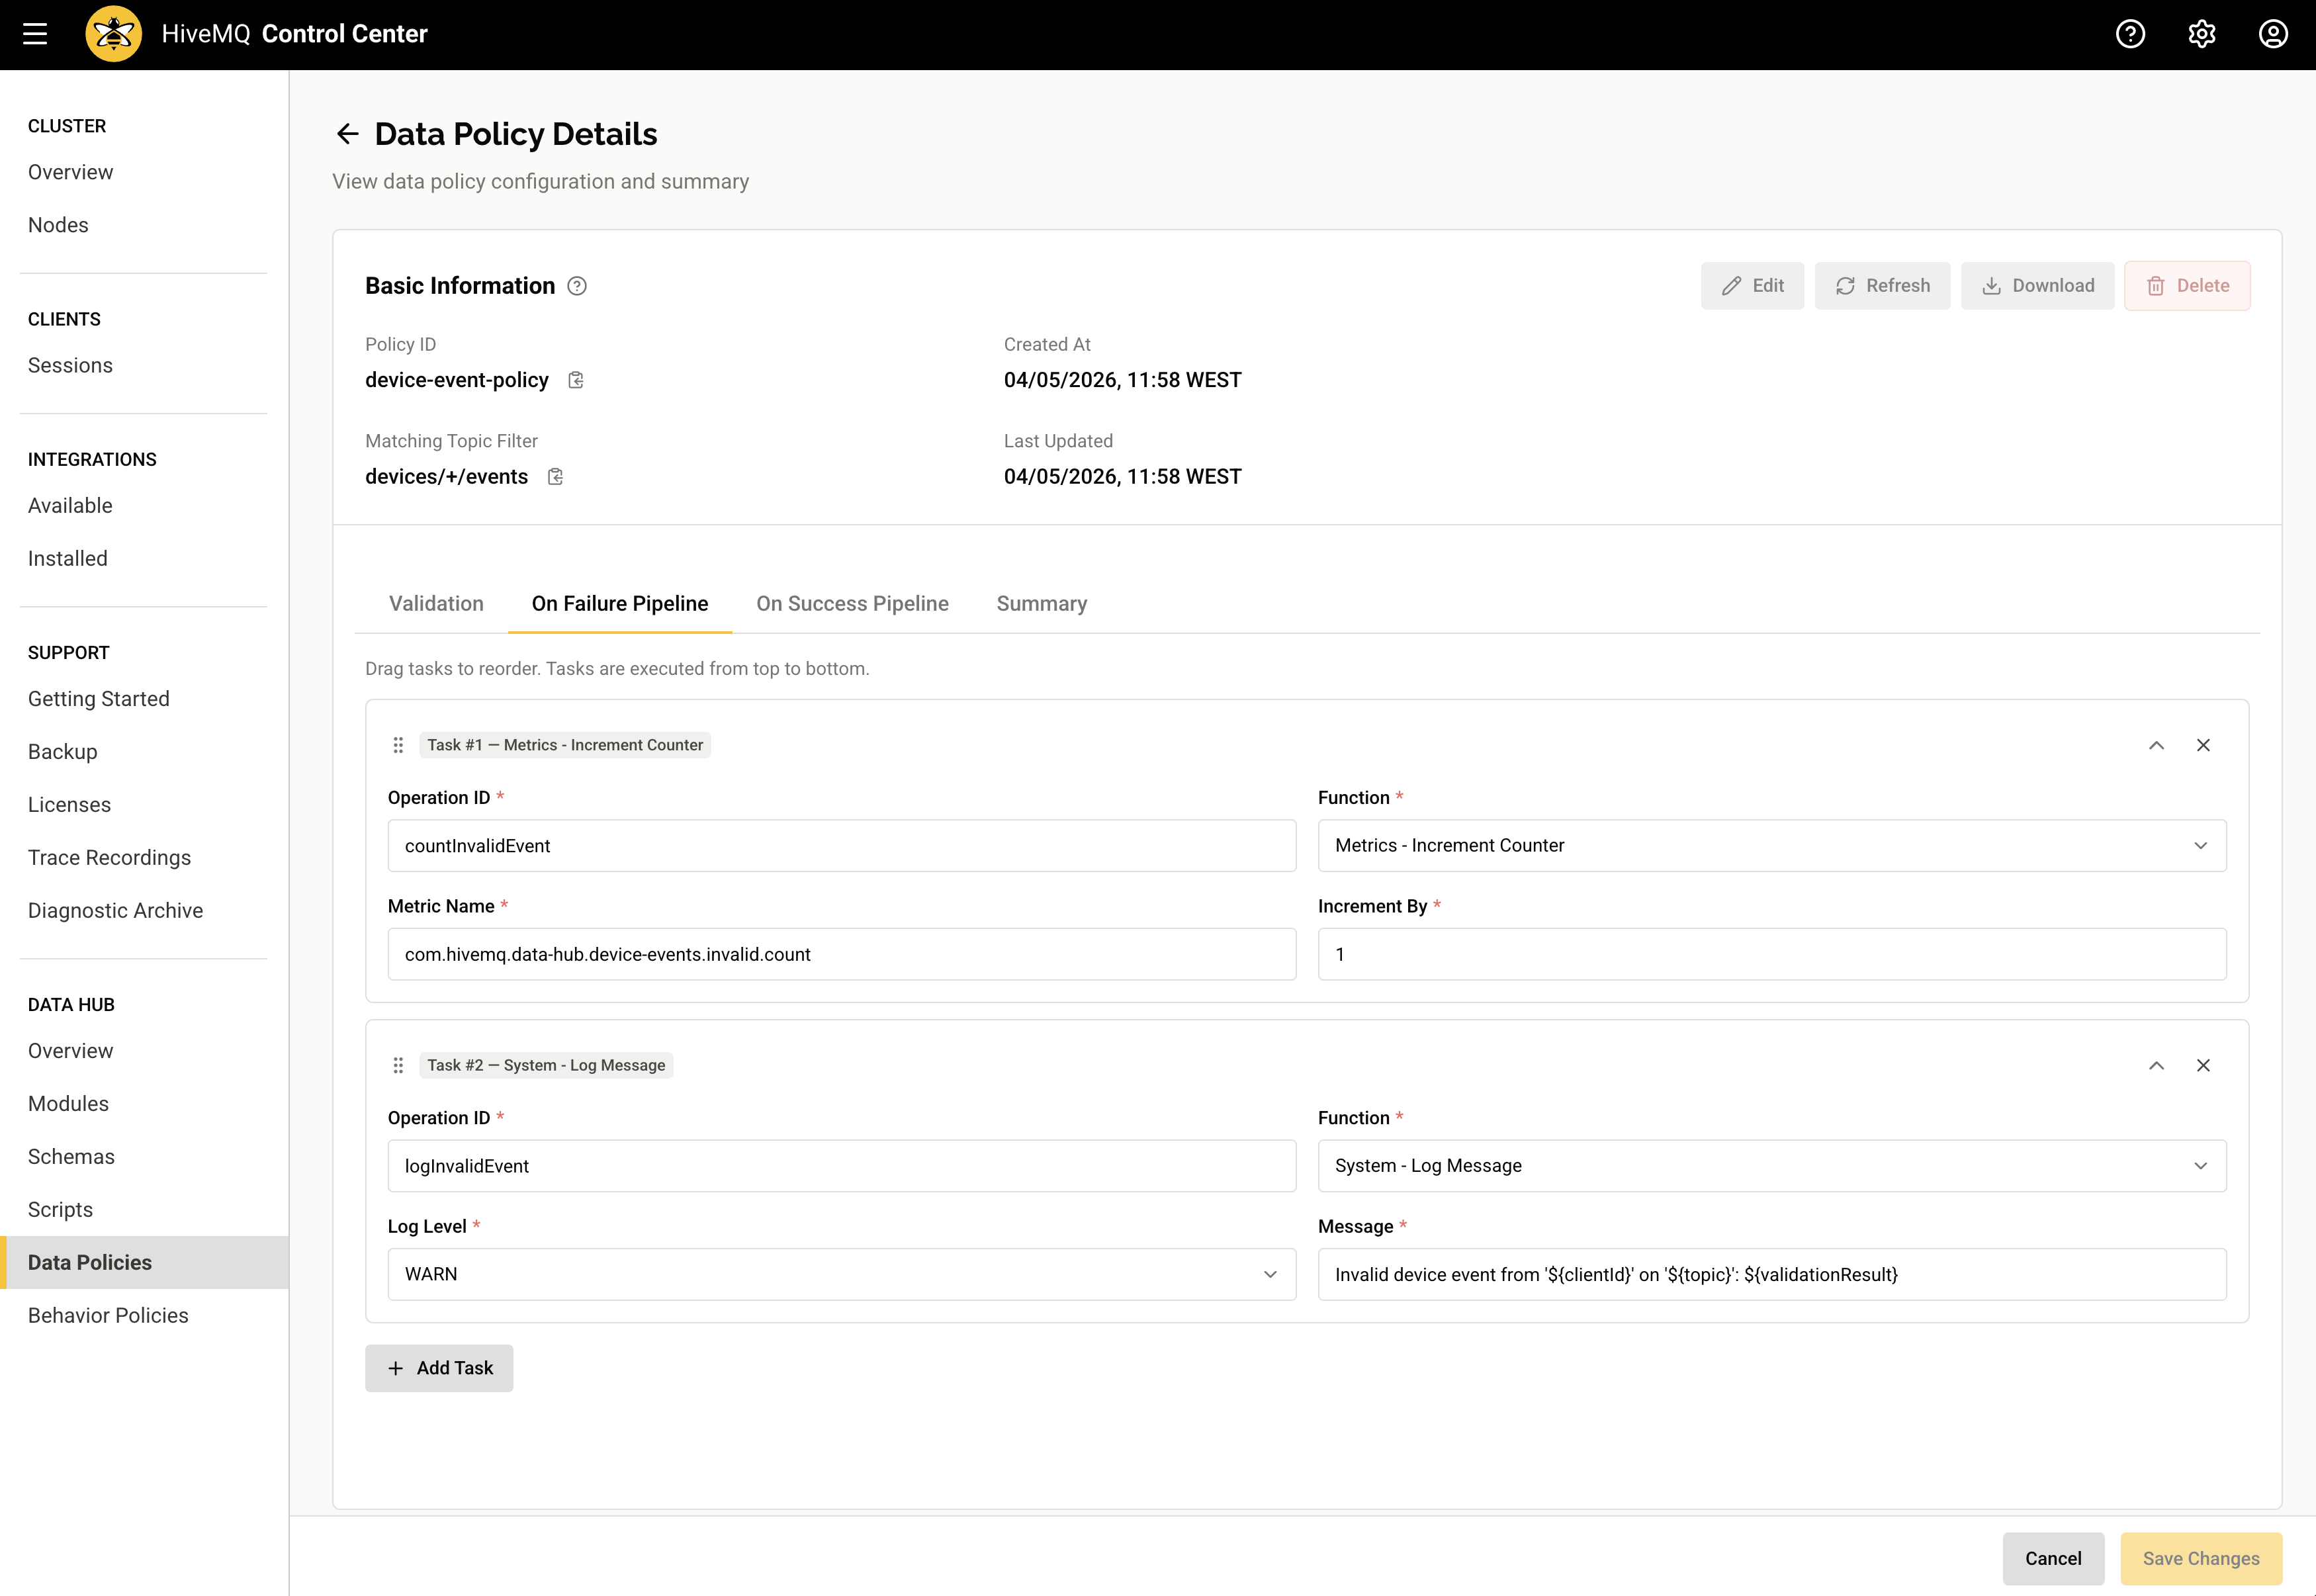Image resolution: width=2316 pixels, height=1596 pixels.
Task: Open the hamburger navigation menu
Action: click(x=35, y=34)
